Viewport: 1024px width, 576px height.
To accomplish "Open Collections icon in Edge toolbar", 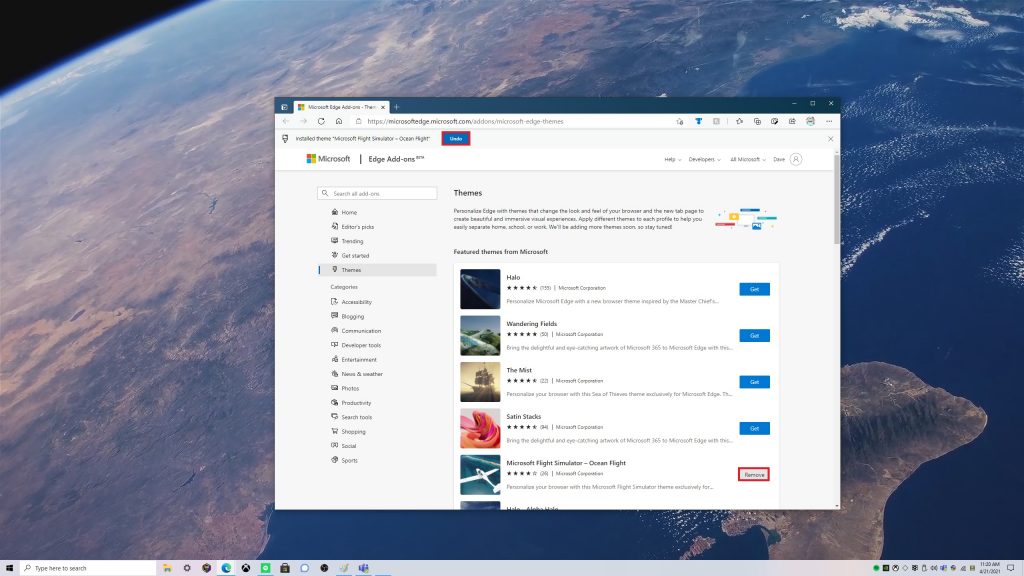I will tap(757, 121).
